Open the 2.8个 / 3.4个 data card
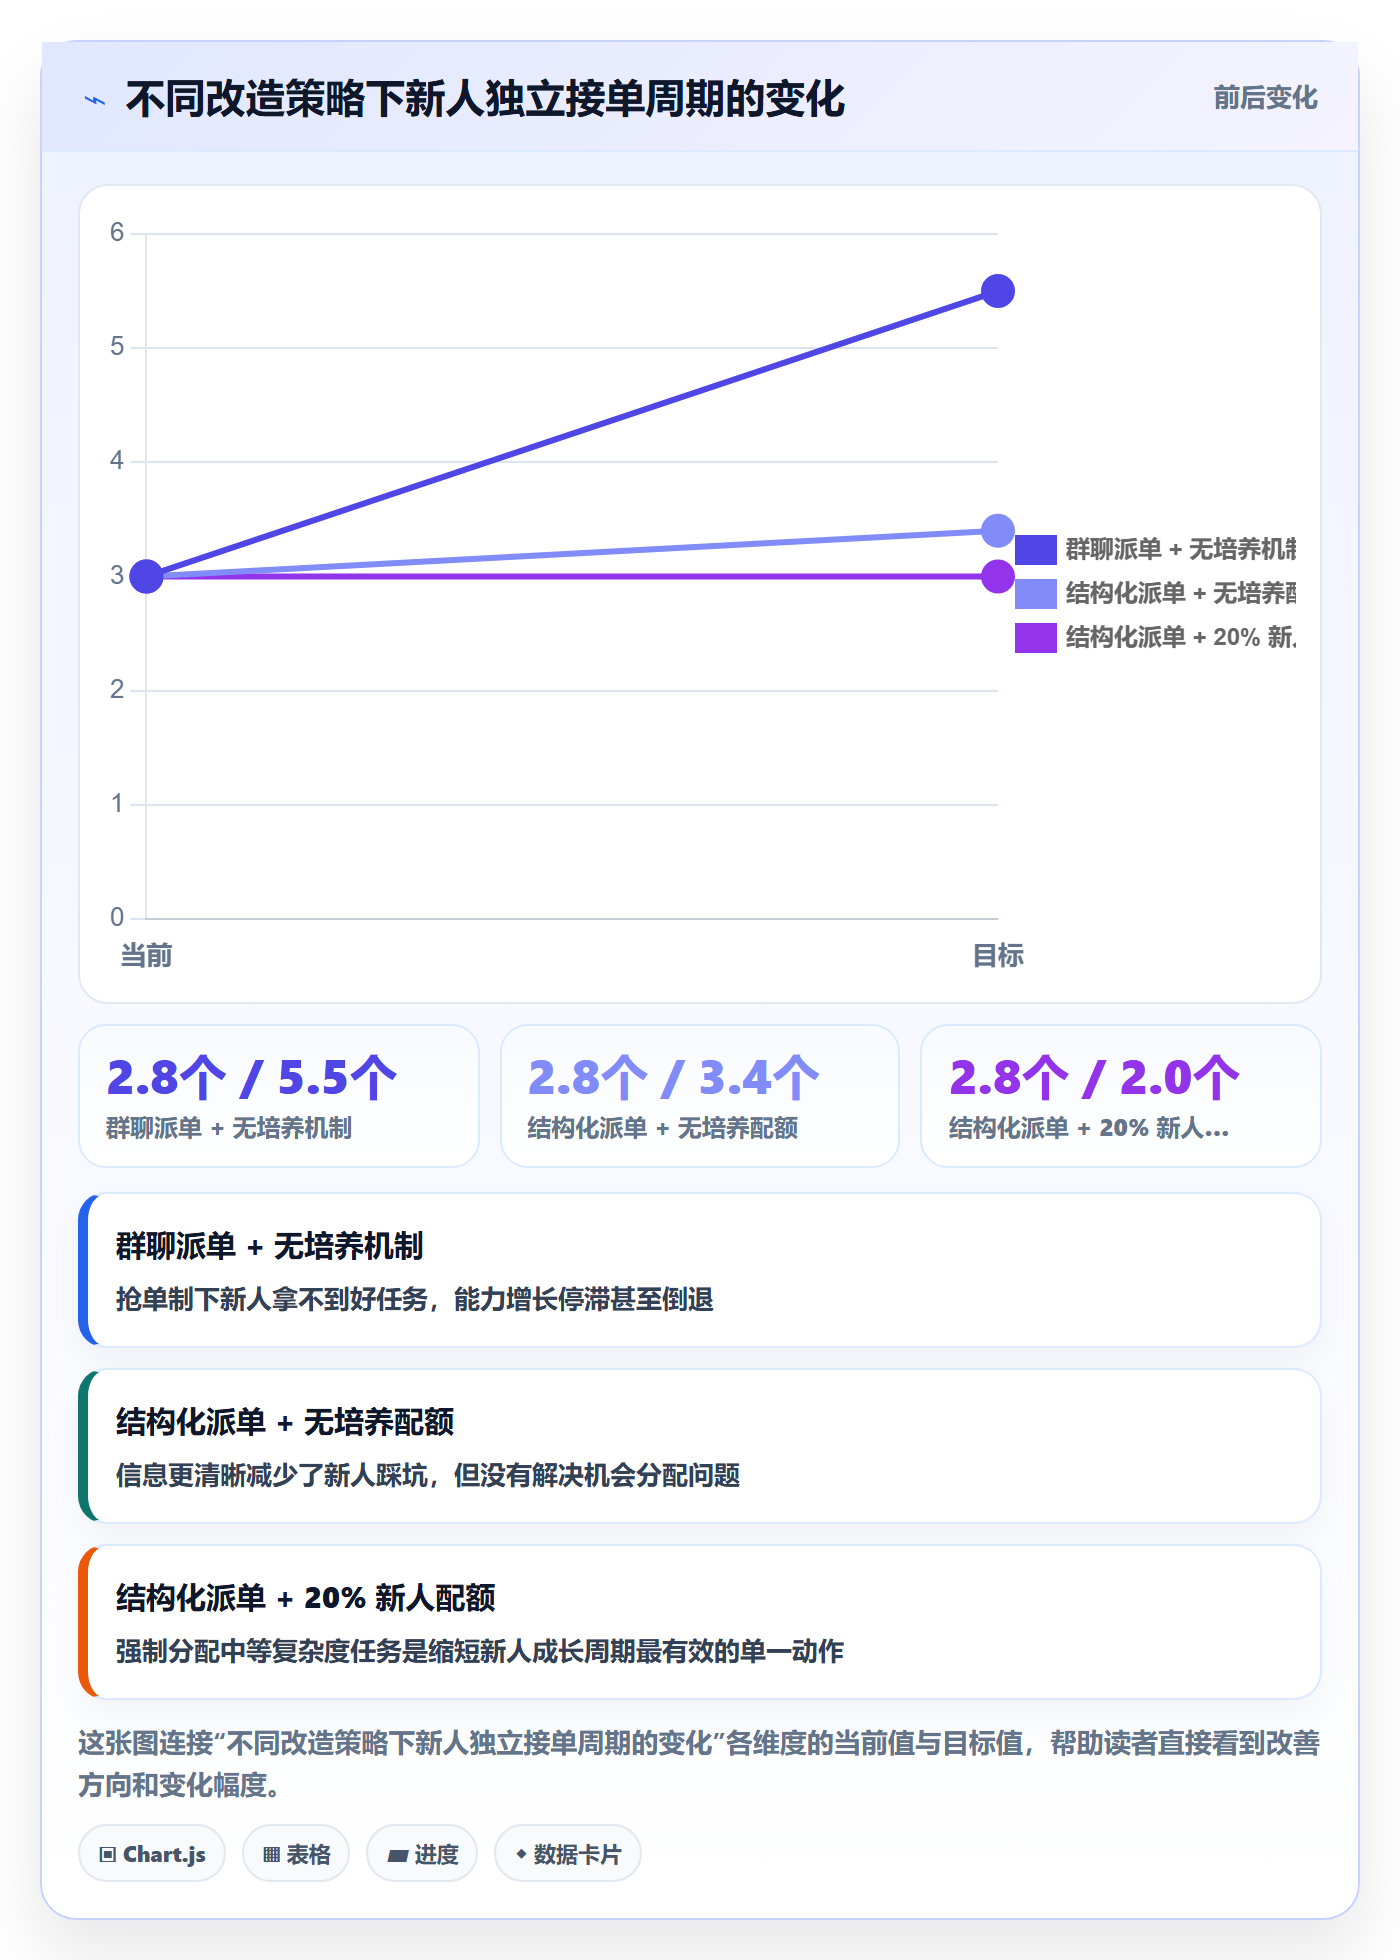The height and width of the screenshot is (1960, 1400). click(x=700, y=1096)
